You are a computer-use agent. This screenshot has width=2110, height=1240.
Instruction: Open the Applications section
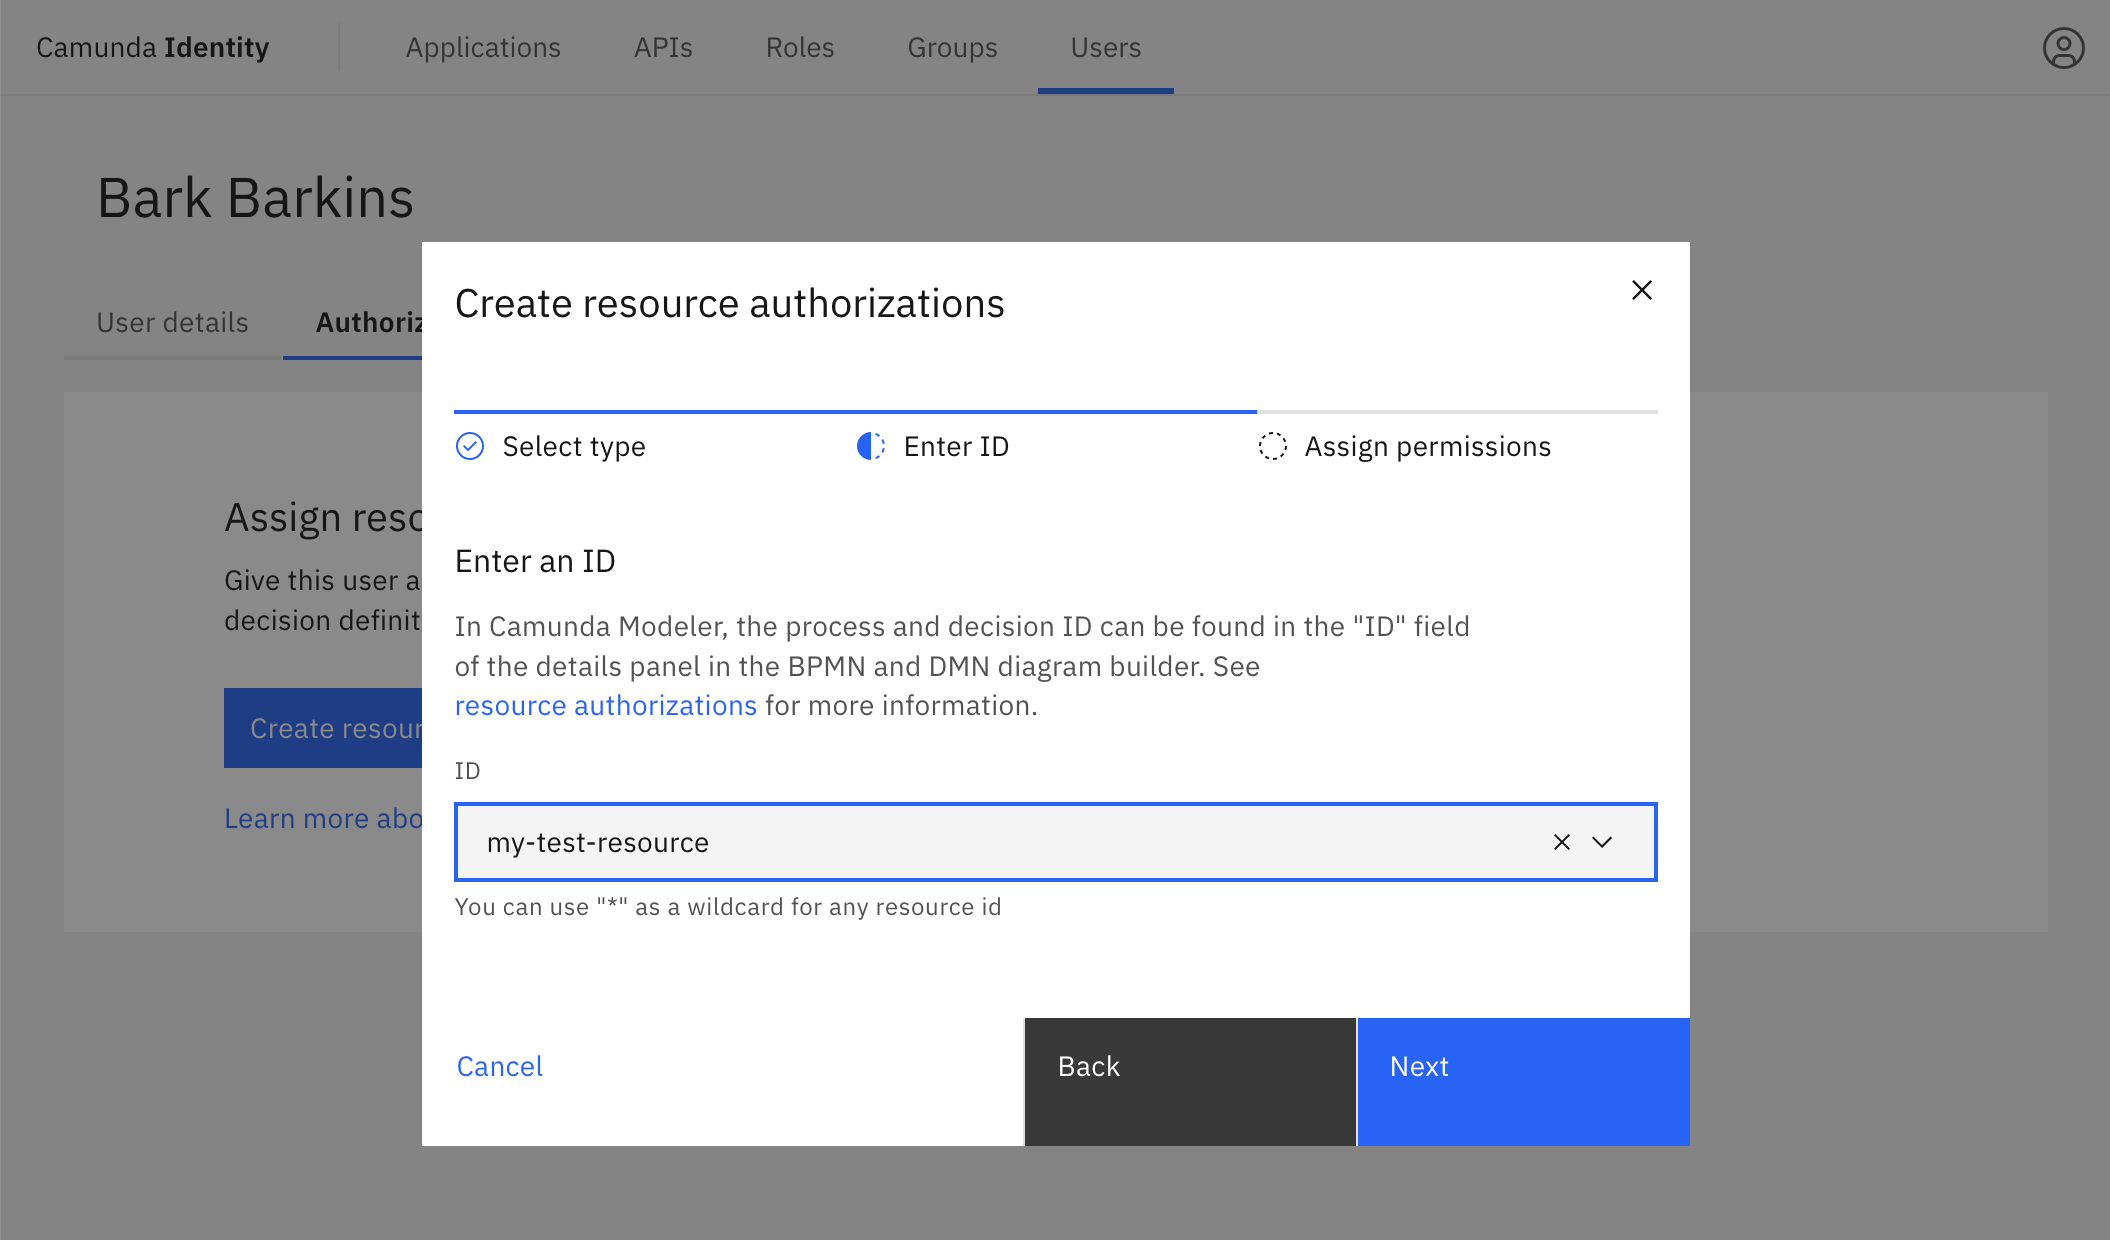point(483,47)
